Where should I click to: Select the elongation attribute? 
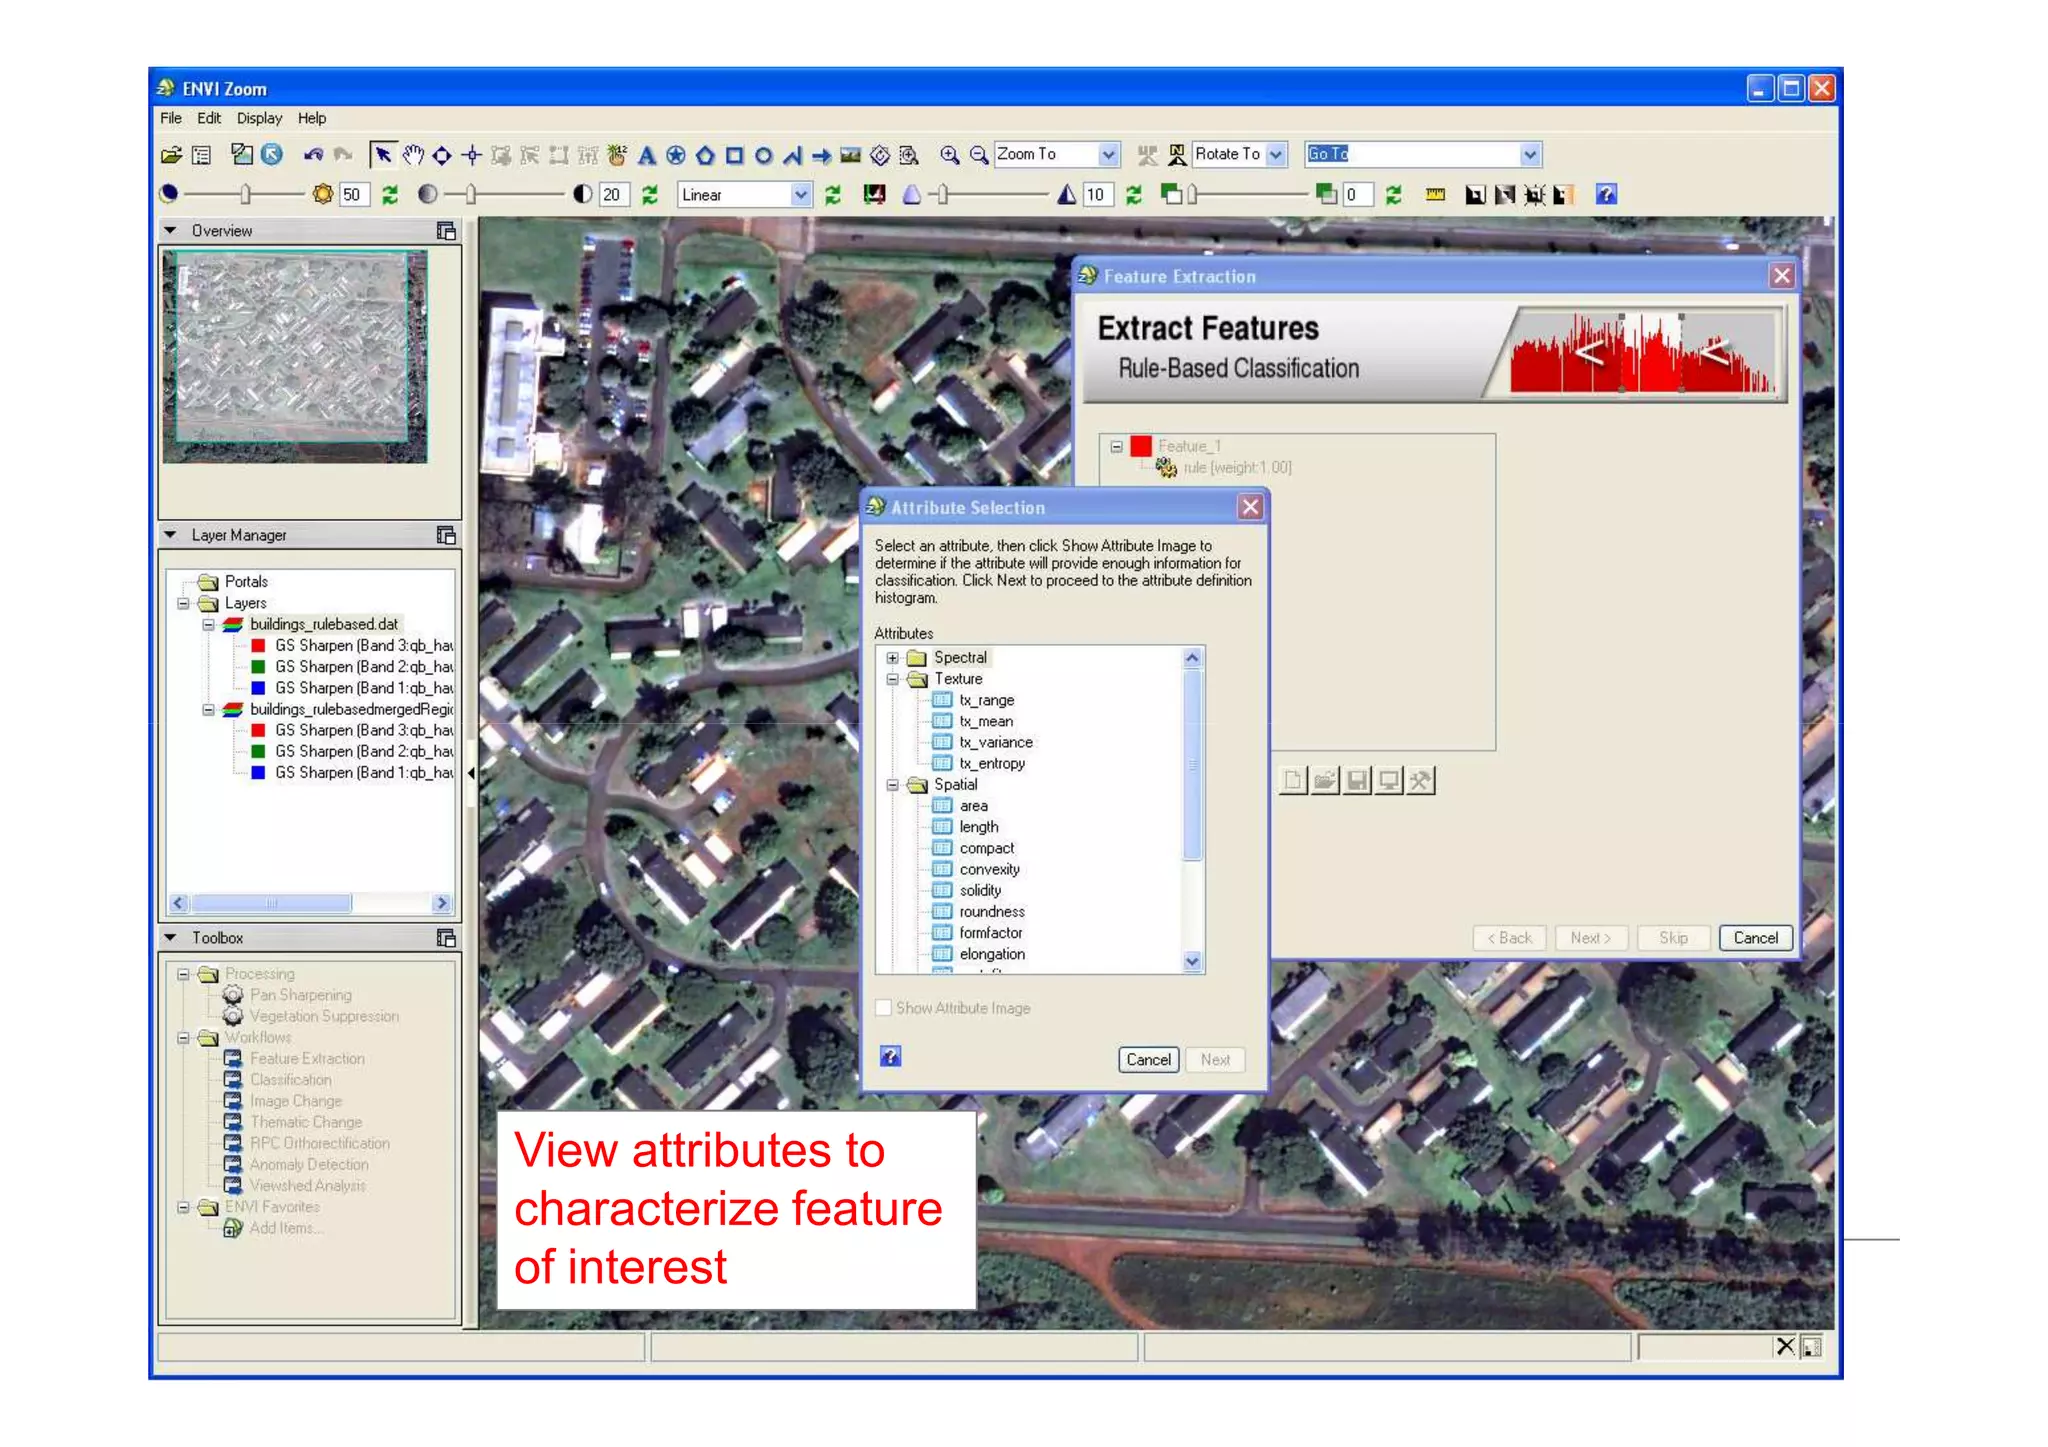(x=991, y=955)
